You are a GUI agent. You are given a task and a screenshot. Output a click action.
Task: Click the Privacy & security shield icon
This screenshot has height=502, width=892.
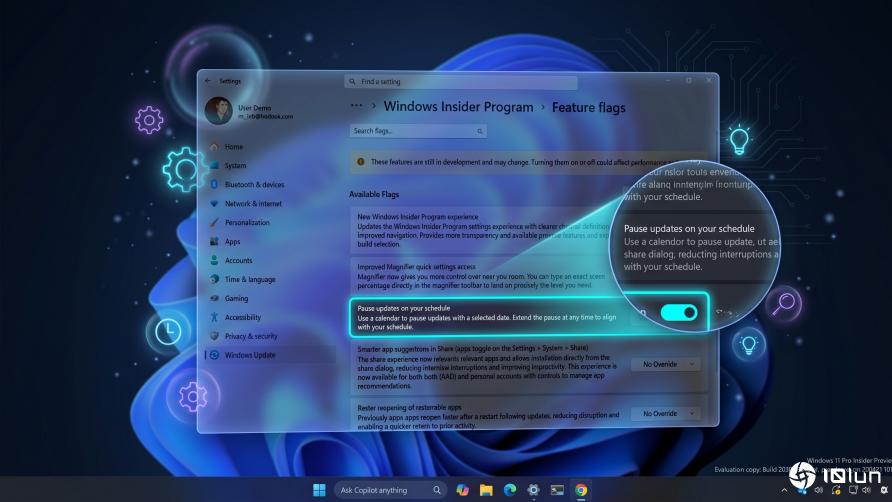(x=214, y=336)
